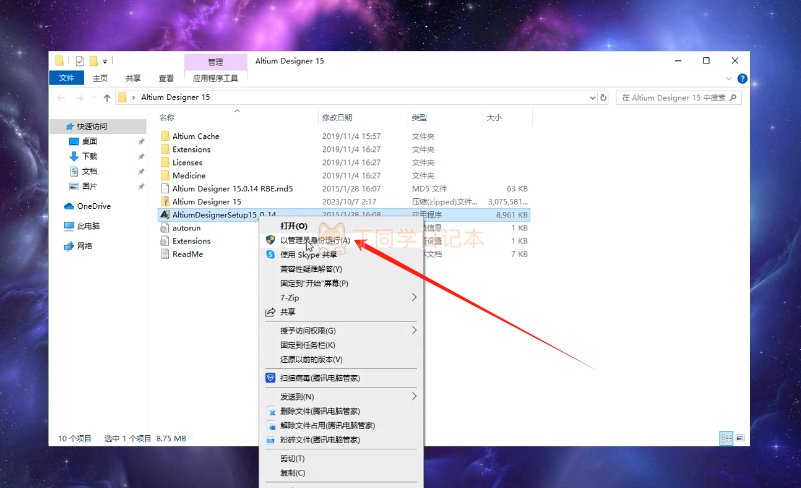
Task: Select the Altium Designer 15 zipped file
Action: [206, 202]
